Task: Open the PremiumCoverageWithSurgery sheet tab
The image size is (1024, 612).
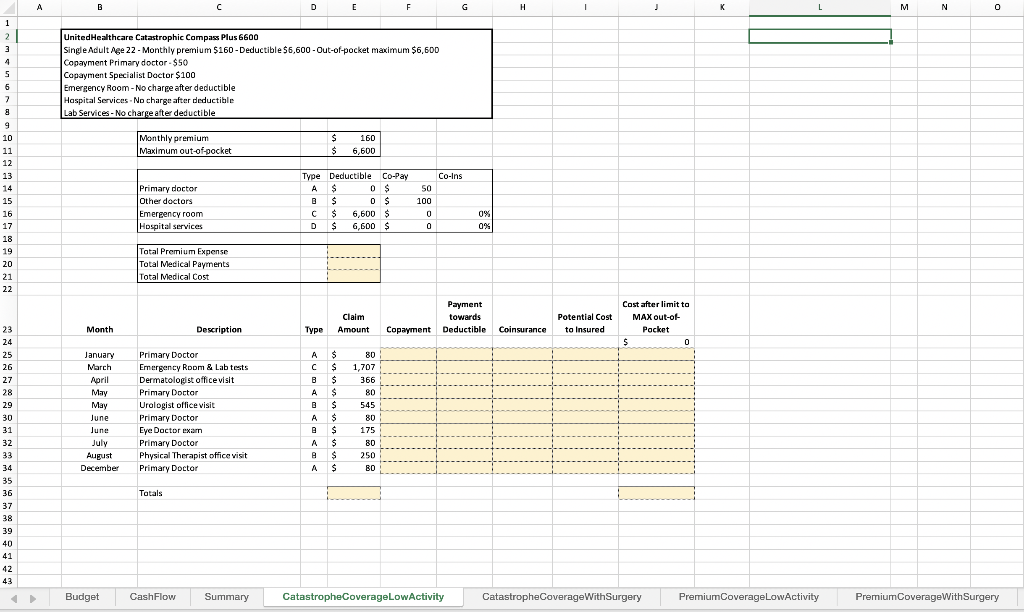Action: (x=927, y=597)
